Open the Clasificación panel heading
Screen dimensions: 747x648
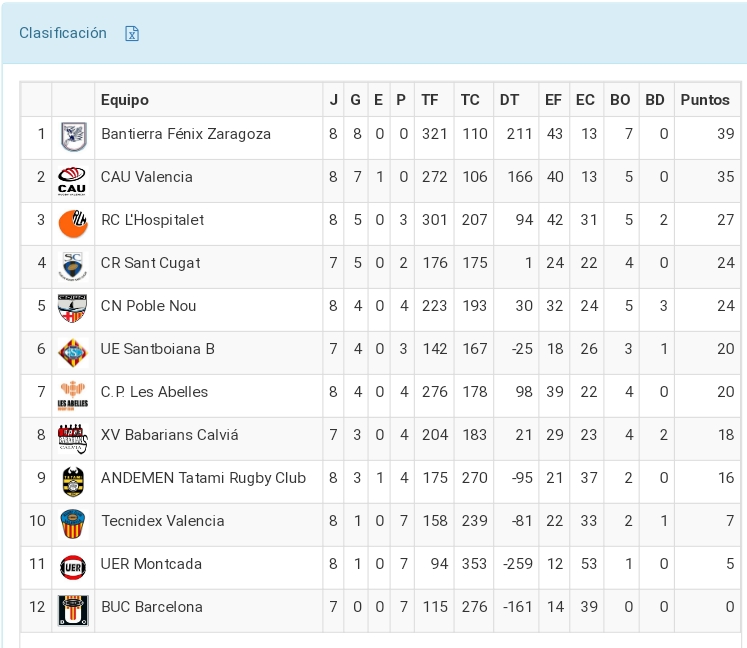point(63,33)
